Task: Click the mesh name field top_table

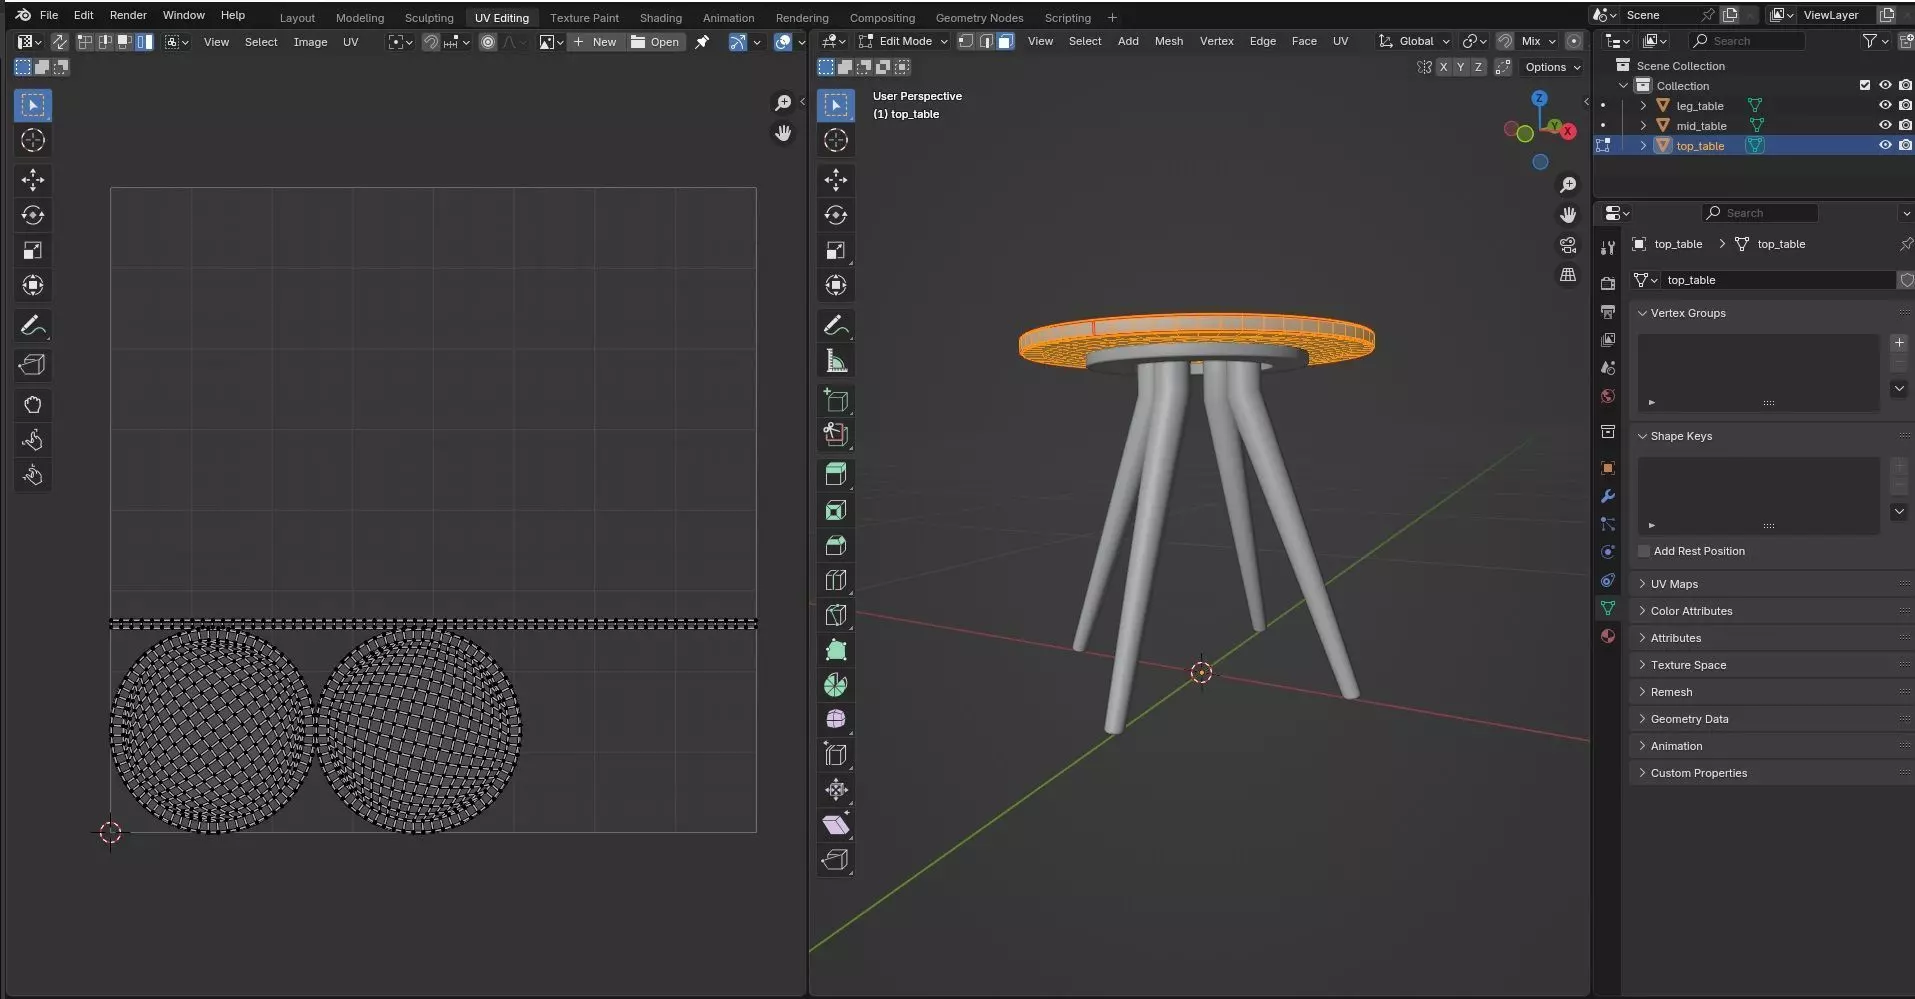Action: pyautogui.click(x=1778, y=280)
